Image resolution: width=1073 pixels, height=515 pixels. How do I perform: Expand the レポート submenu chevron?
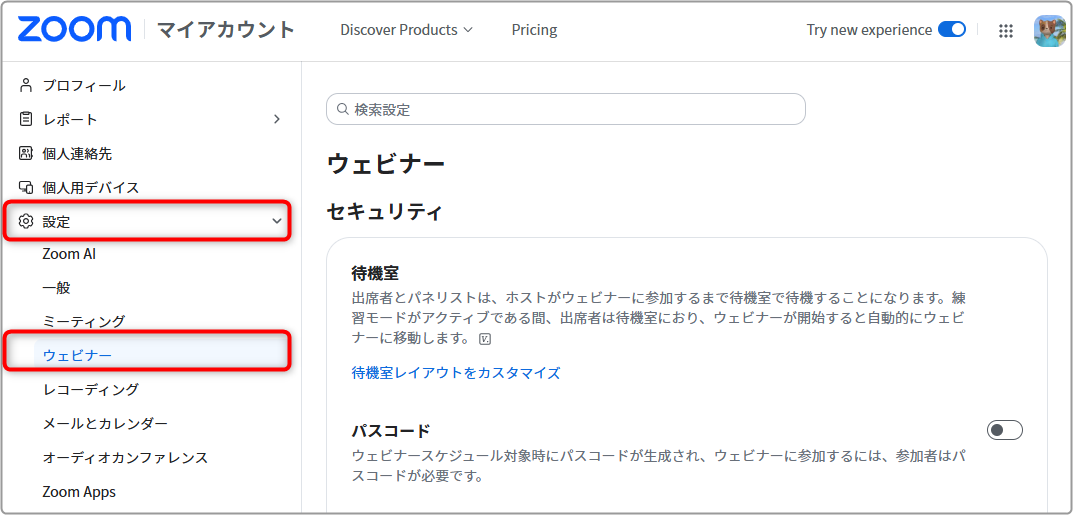276,120
